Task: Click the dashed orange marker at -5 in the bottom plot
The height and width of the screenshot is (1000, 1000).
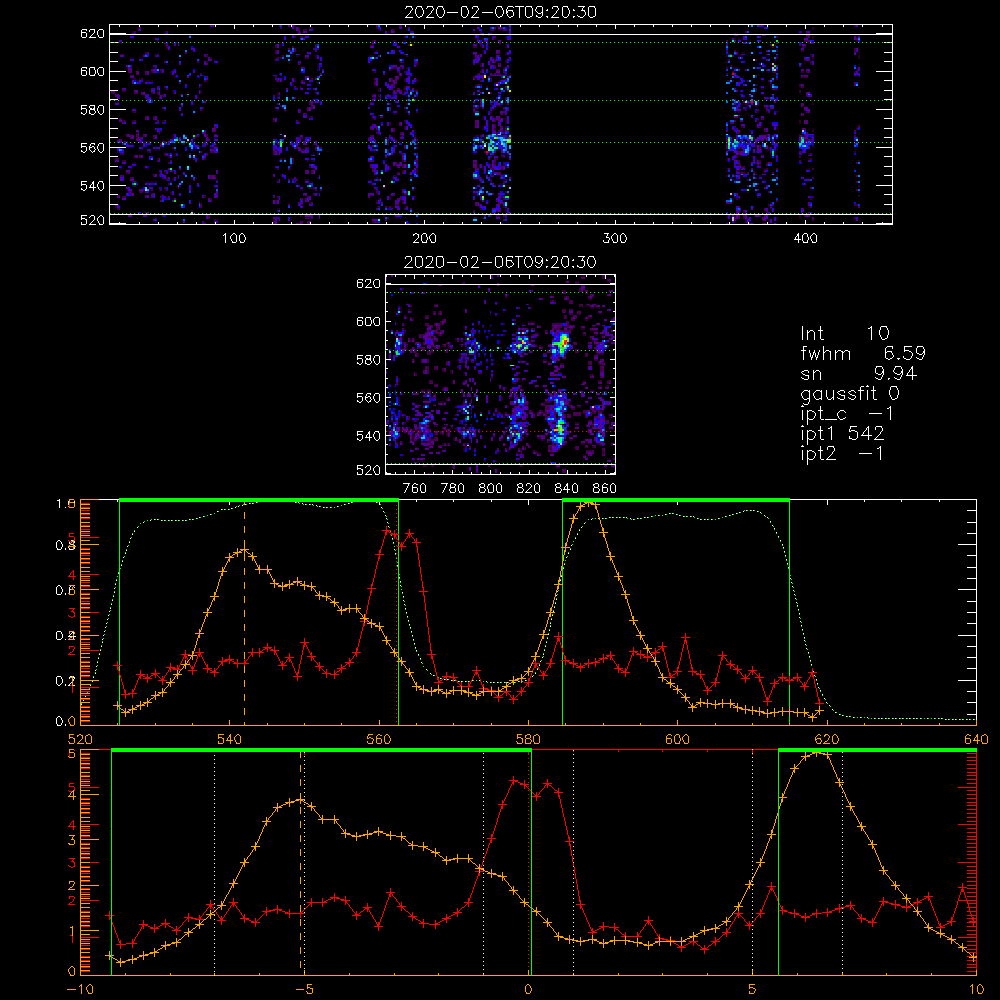Action: point(300,861)
